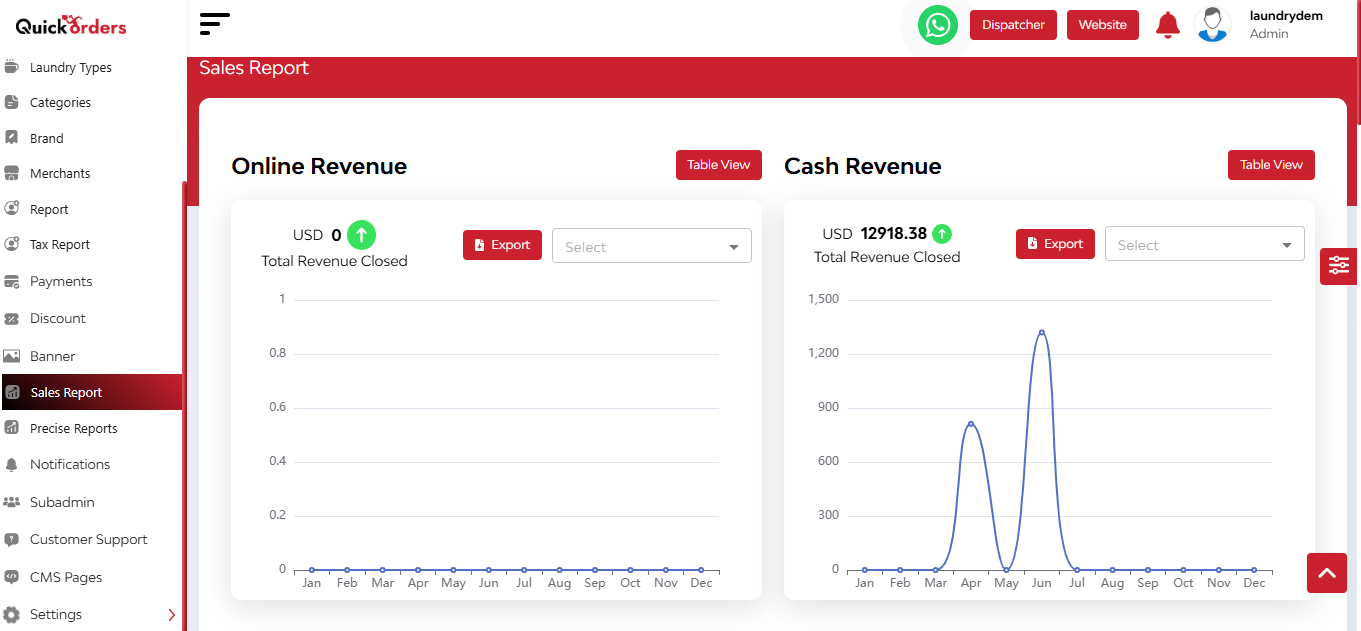This screenshot has height=631, width=1361.
Task: Click the Customer Support chat icon
Action: pos(12,540)
